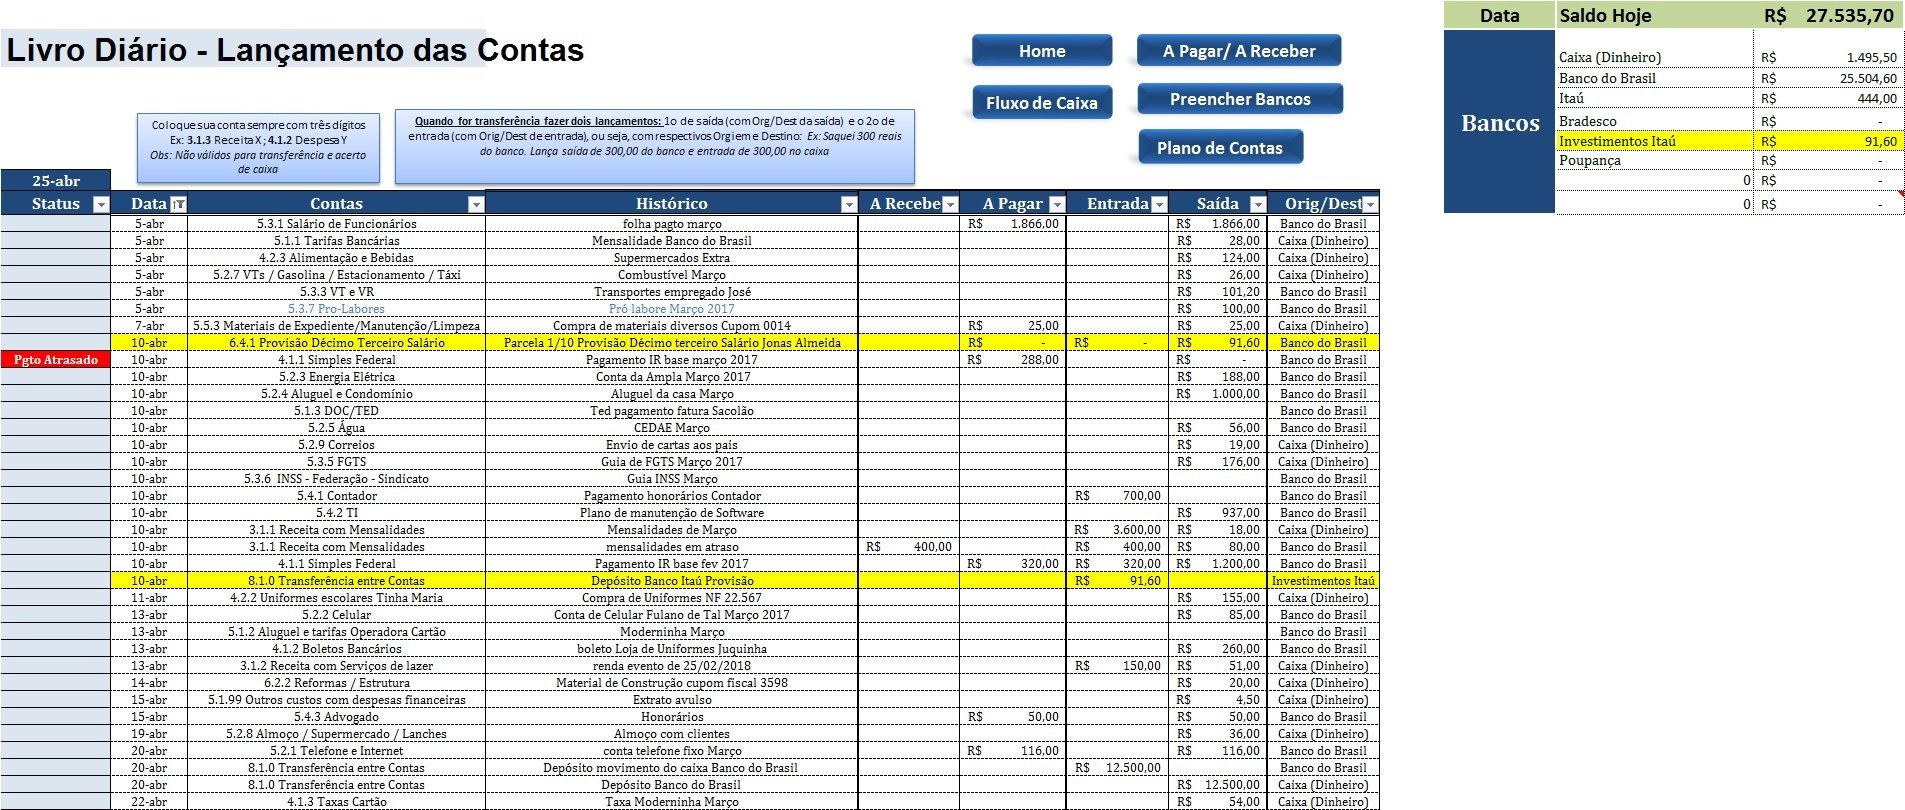This screenshot has width=1905, height=810.
Task: Click the Preencher Bancos button
Action: pos(1240,99)
